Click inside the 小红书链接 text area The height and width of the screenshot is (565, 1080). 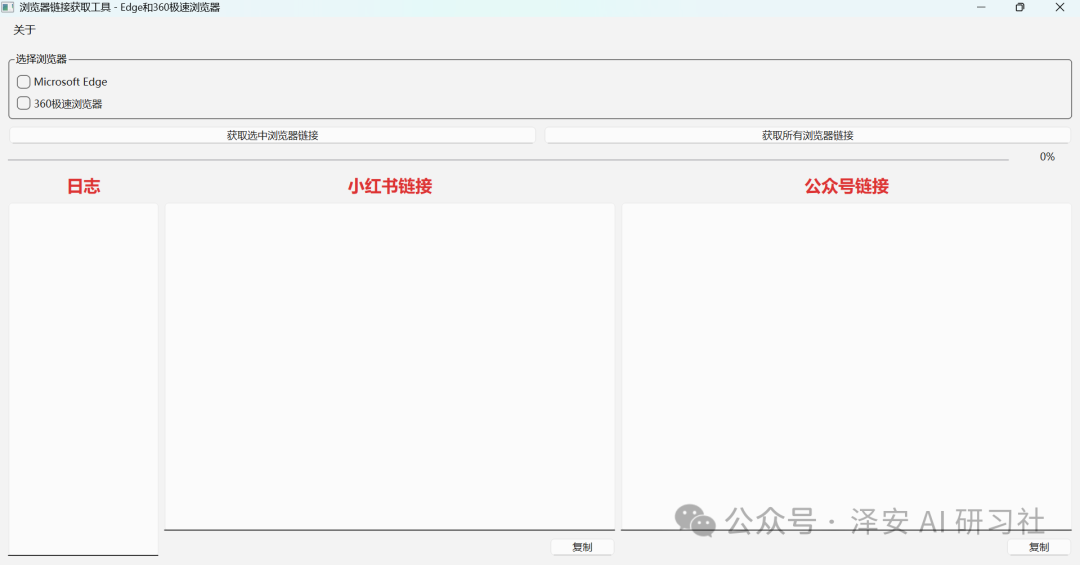[389, 367]
